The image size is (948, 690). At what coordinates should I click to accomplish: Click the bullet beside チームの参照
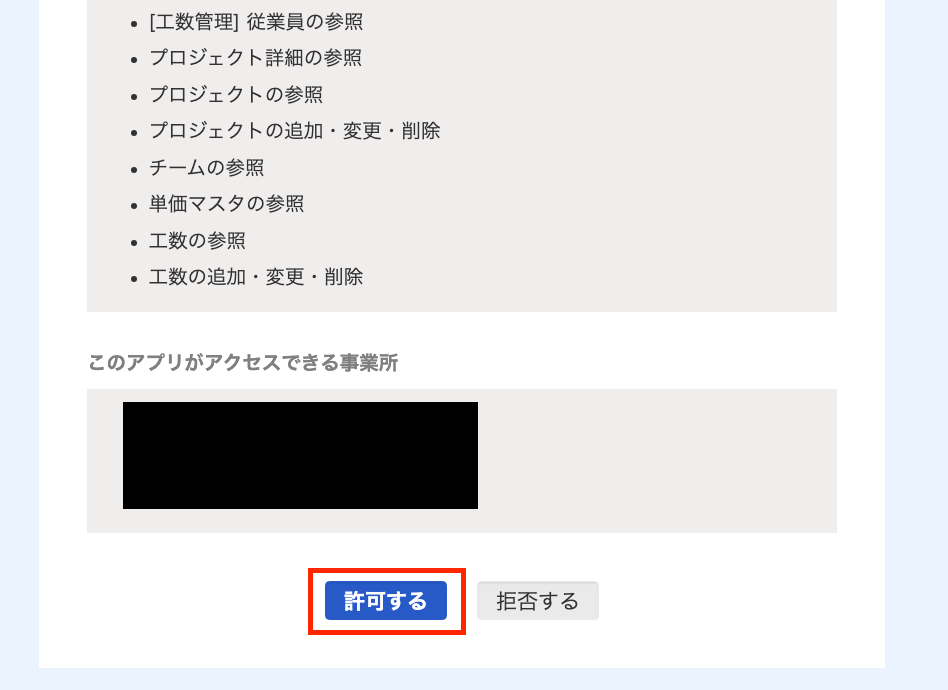134,170
